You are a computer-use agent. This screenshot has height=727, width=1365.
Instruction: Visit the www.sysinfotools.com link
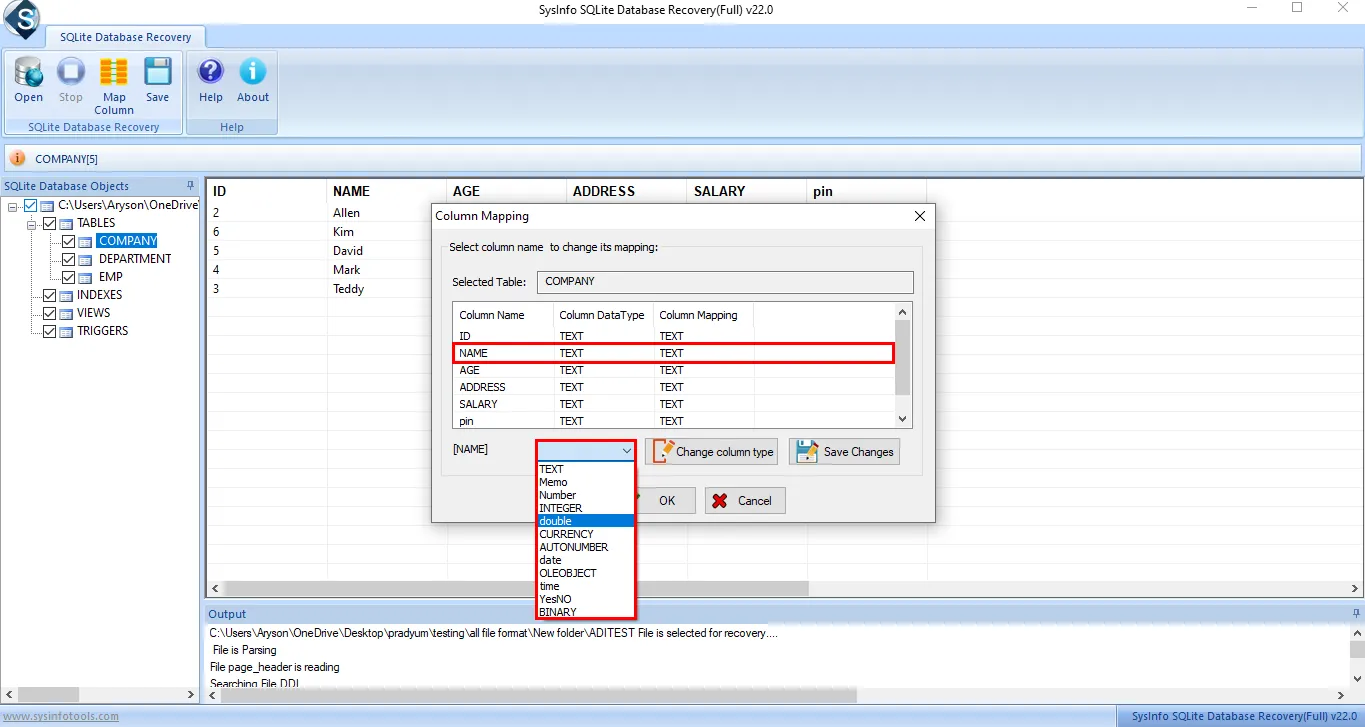60,716
